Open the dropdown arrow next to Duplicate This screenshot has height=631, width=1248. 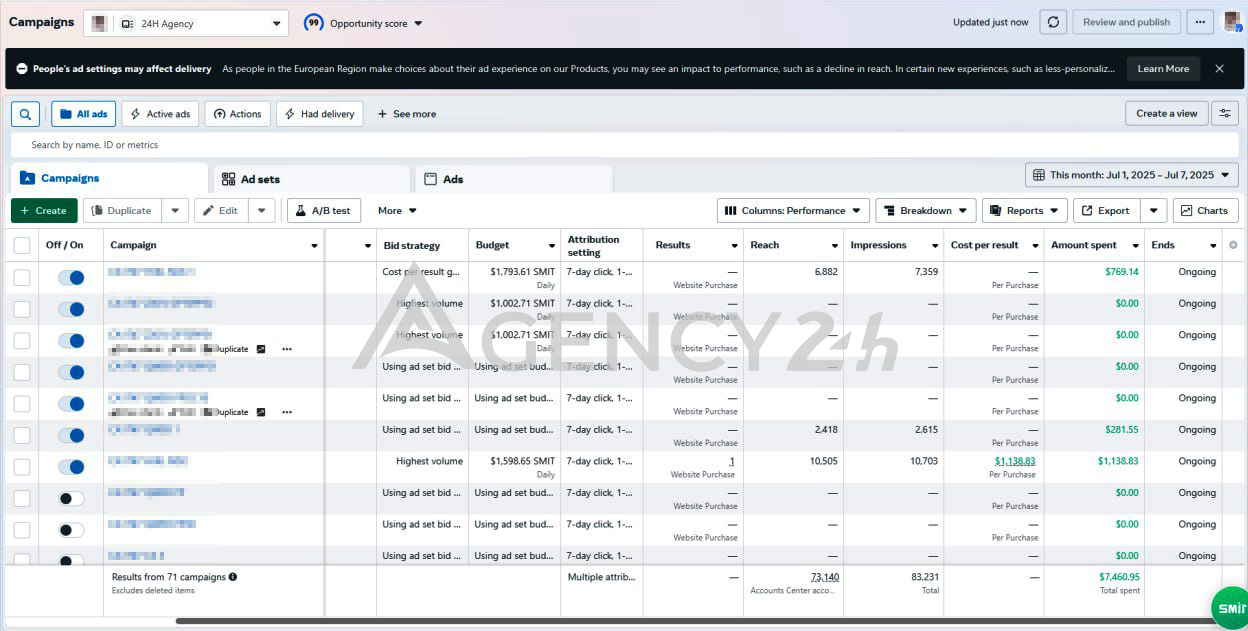click(x=175, y=211)
